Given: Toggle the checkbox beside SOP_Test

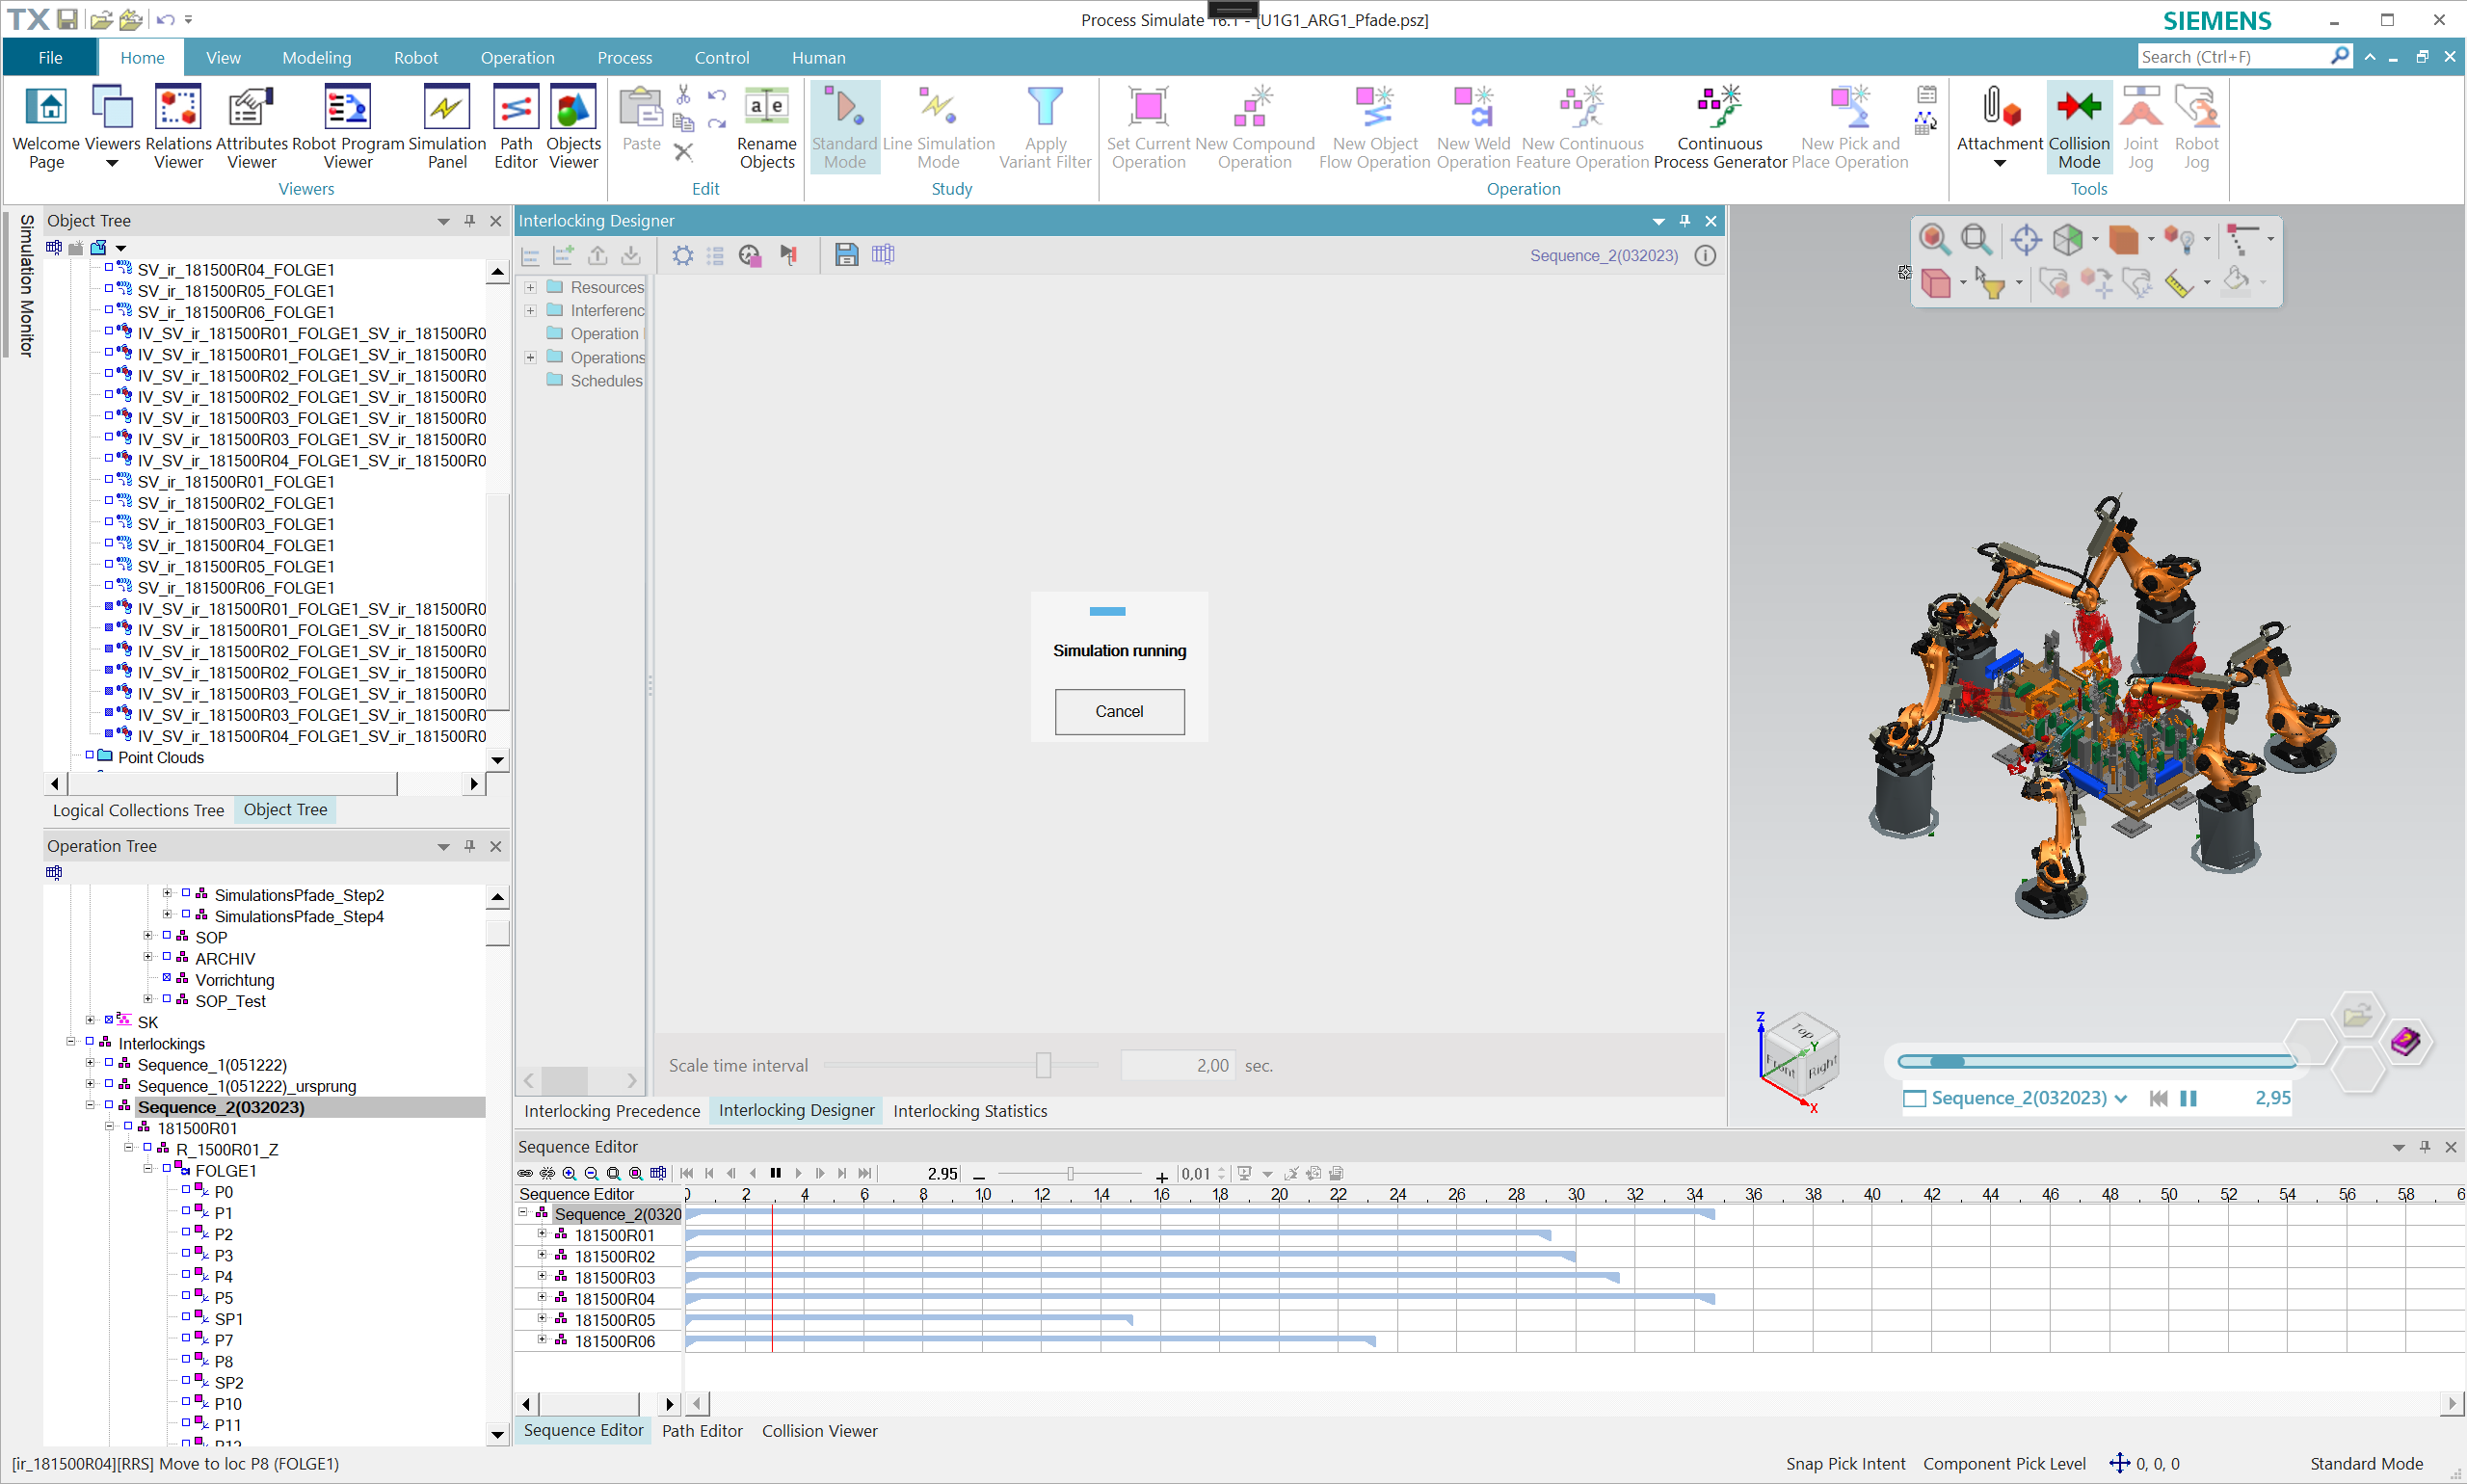Looking at the screenshot, I should [x=167, y=999].
